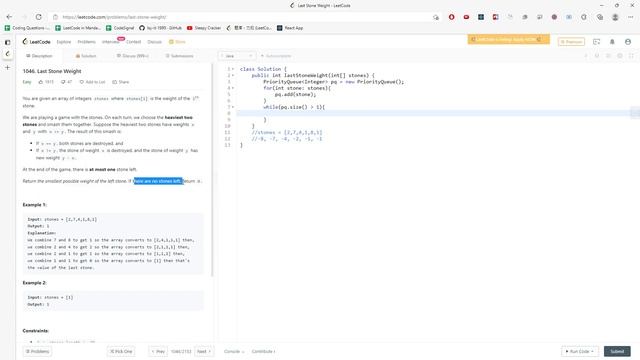Click the thumbs-down dislike icon showing 47
This screenshot has width=640, height=360.
[63, 82]
